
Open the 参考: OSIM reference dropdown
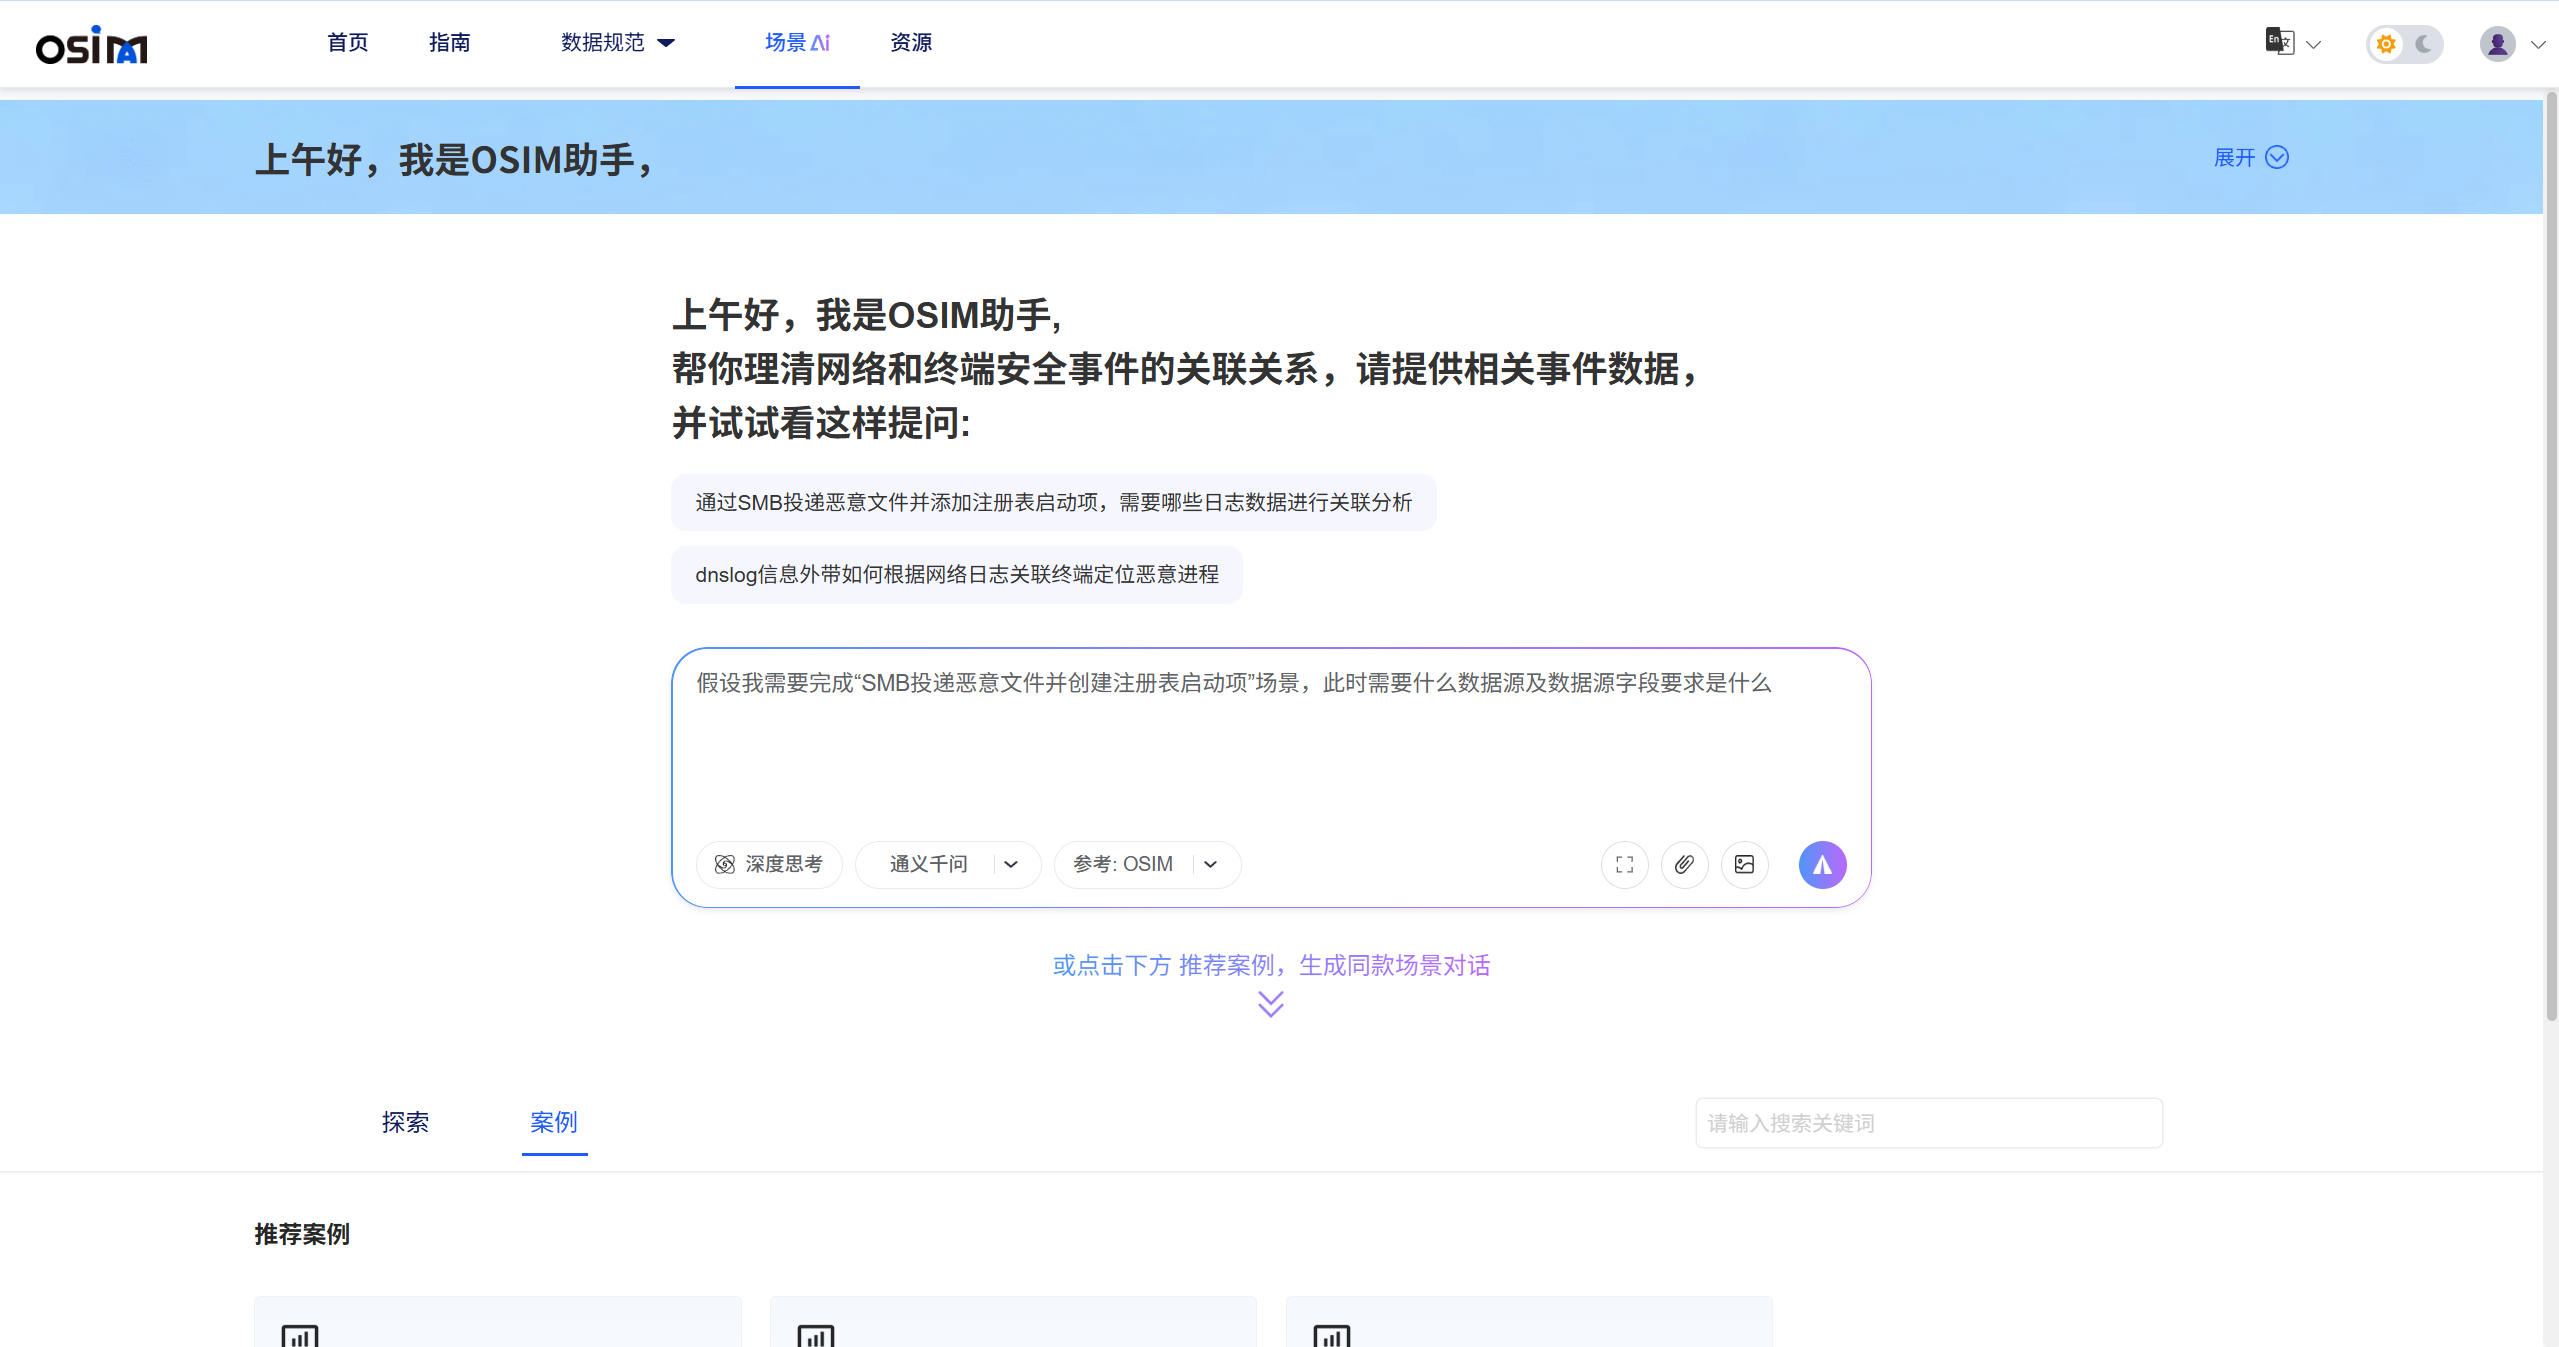click(x=1147, y=864)
